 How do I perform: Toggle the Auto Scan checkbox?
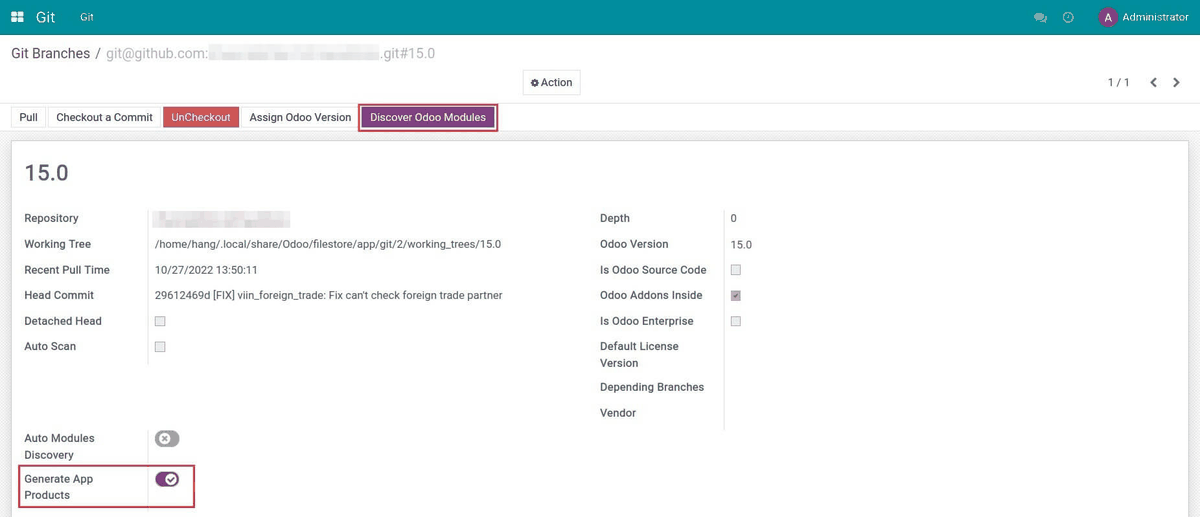[x=160, y=346]
